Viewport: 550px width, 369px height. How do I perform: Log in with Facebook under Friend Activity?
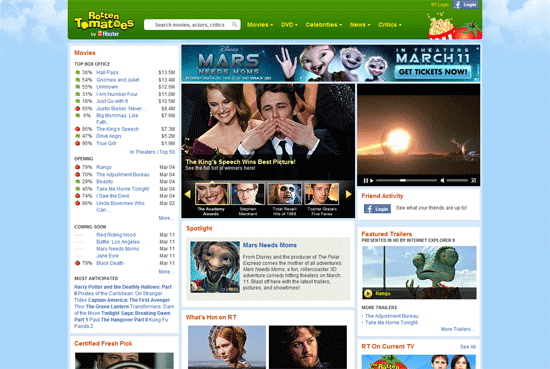[377, 209]
